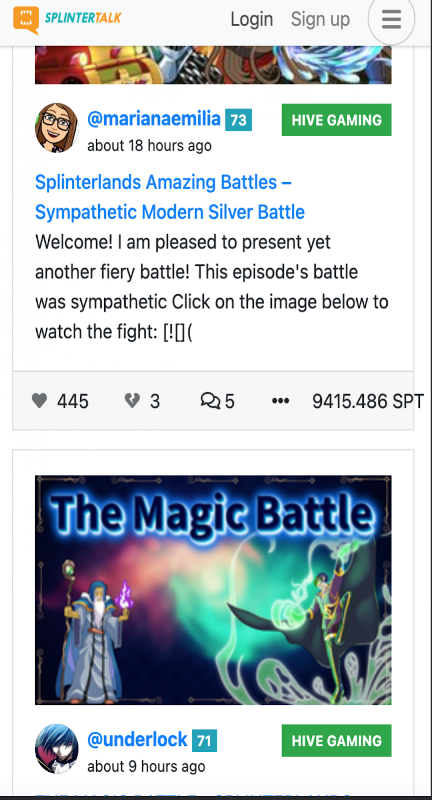The width and height of the screenshot is (432, 800).
Task: Click the underlock avatar picture
Action: click(x=57, y=748)
